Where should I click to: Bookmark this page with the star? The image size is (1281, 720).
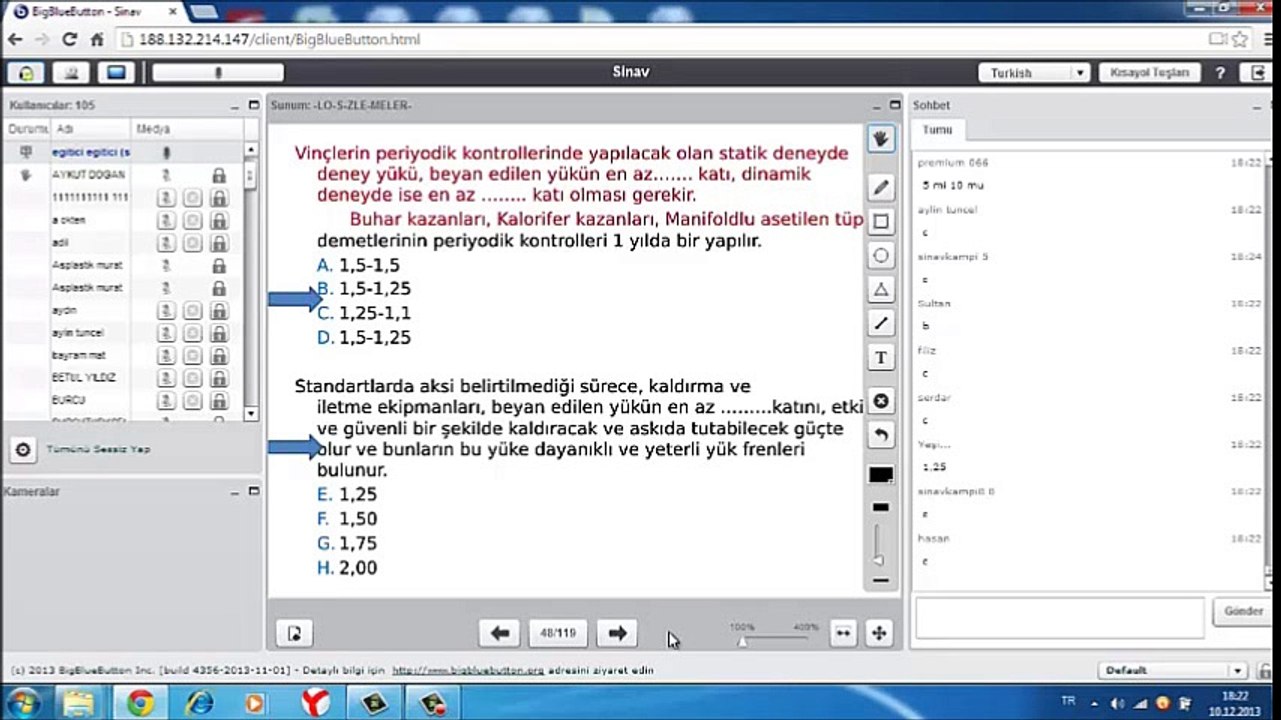tap(1240, 40)
